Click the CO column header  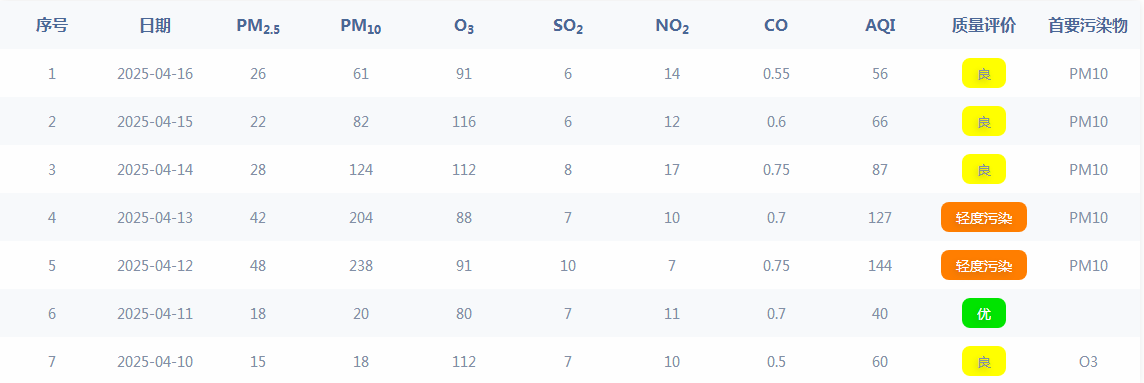pyautogui.click(x=776, y=26)
